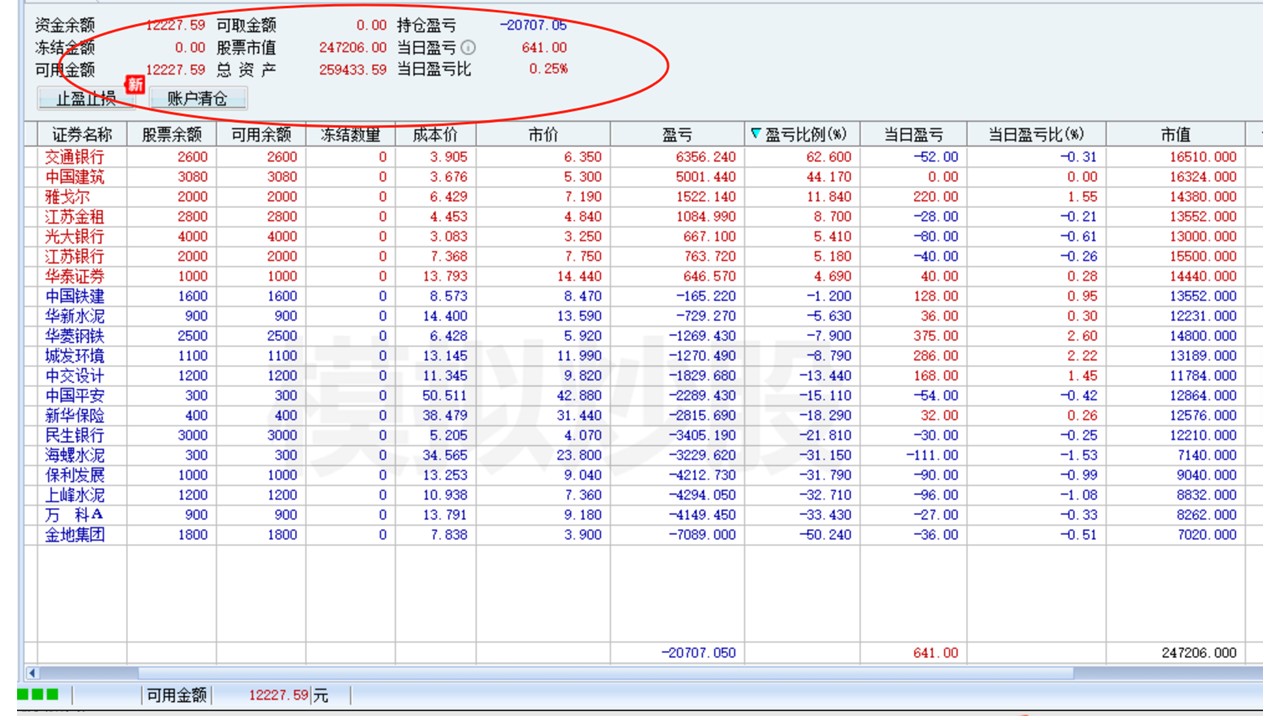1280x720 pixels.
Task: Click the horizontal scrollbar thumb under the table
Action: click(x=605, y=673)
